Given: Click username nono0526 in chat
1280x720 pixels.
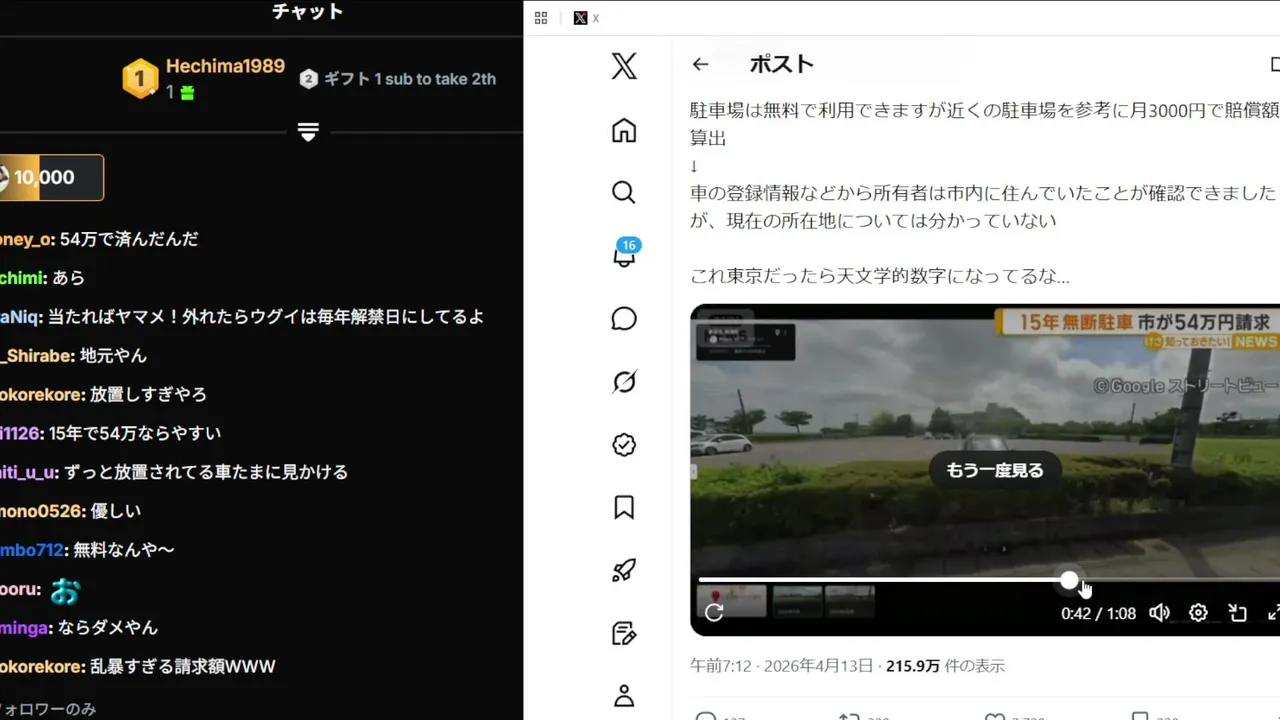Looking at the screenshot, I should tap(43, 512).
